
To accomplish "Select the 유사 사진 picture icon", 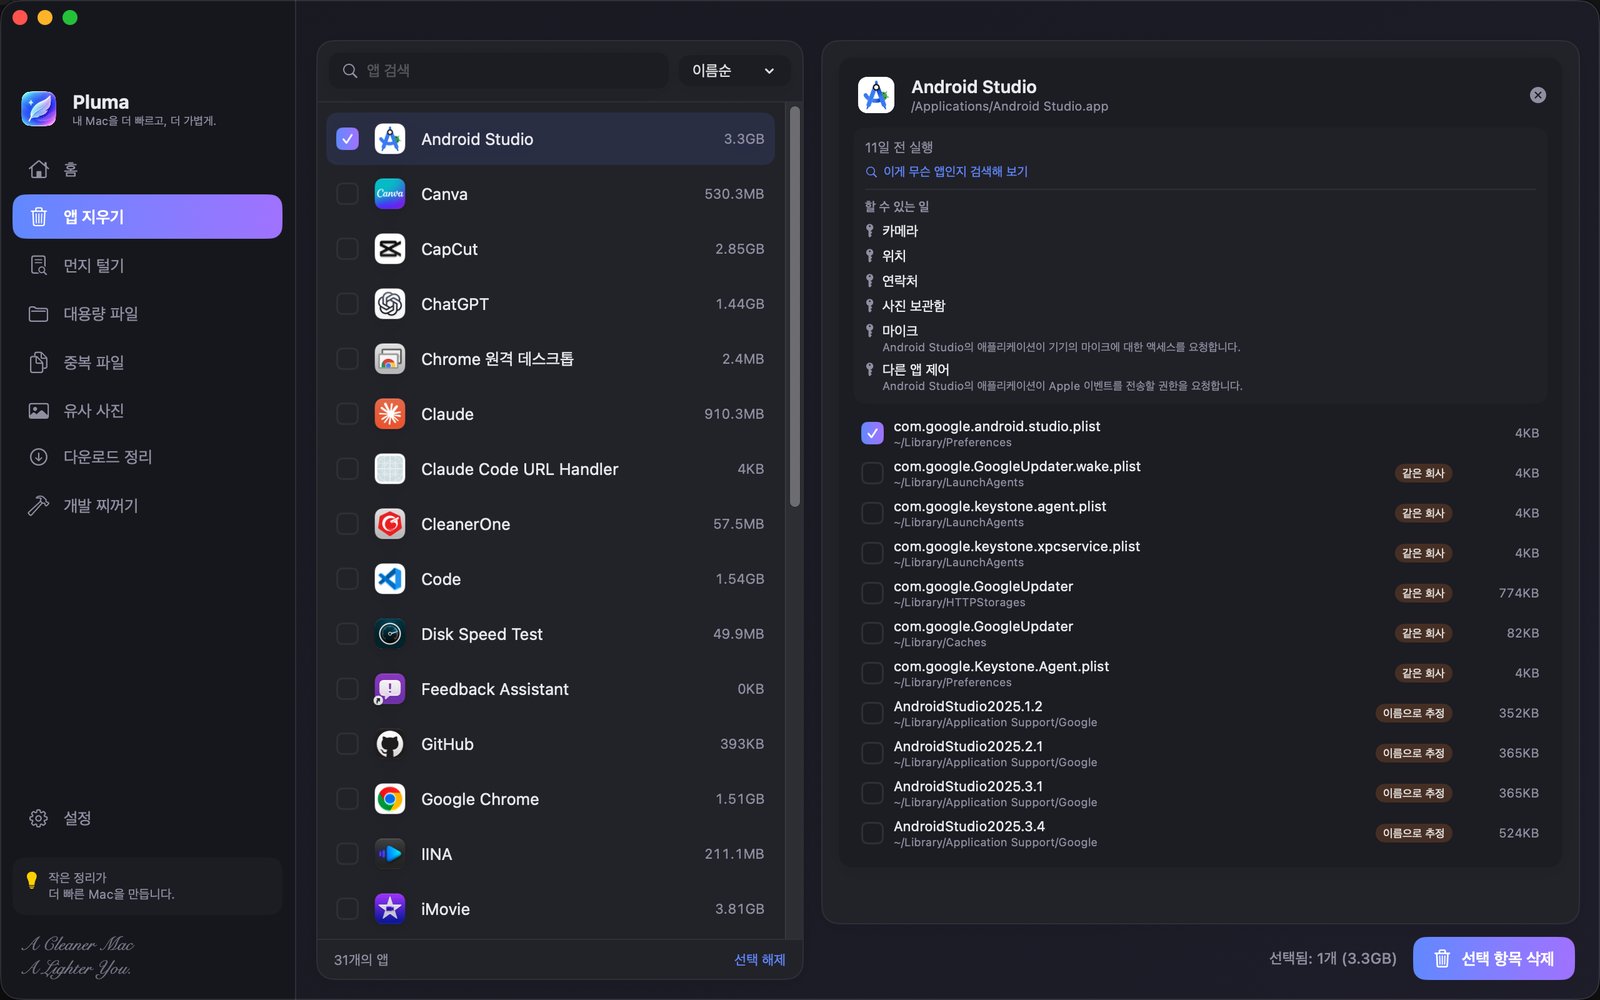I will (x=39, y=411).
